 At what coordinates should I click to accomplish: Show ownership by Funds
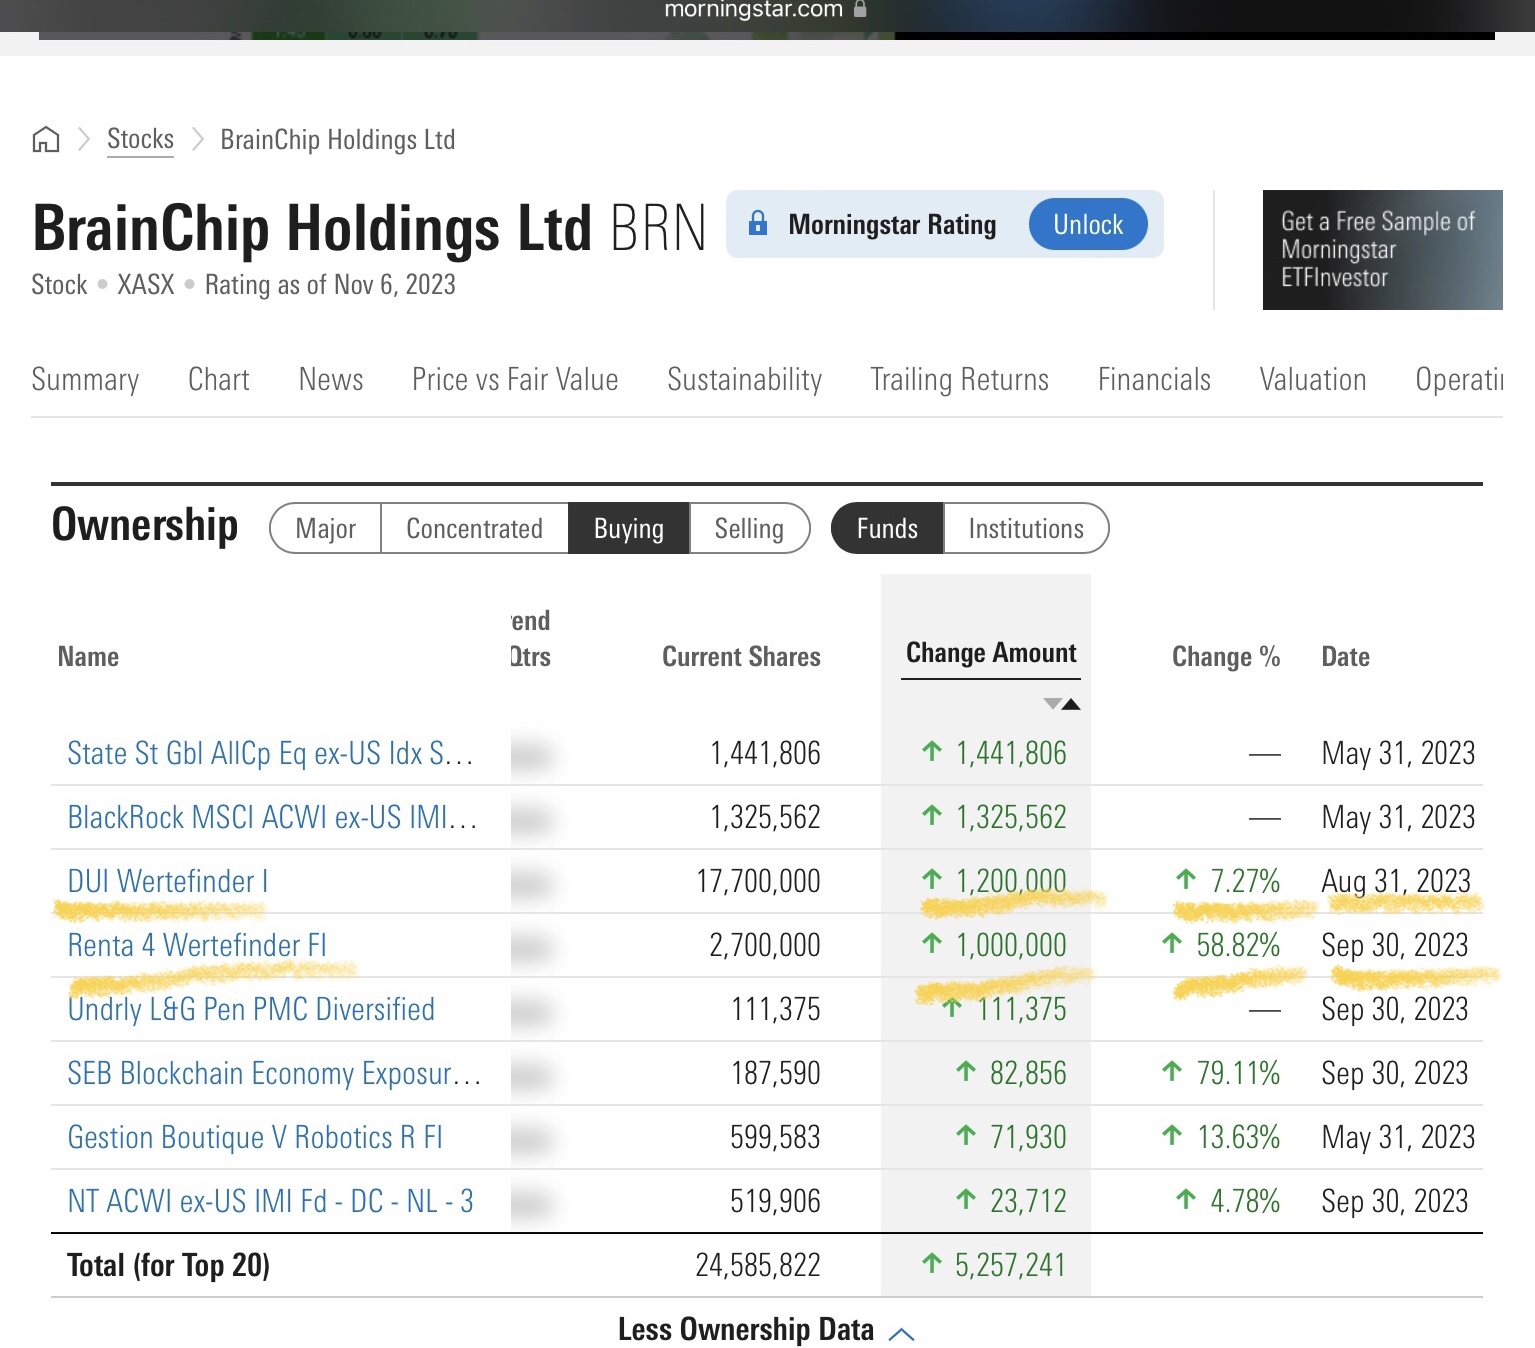[887, 528]
